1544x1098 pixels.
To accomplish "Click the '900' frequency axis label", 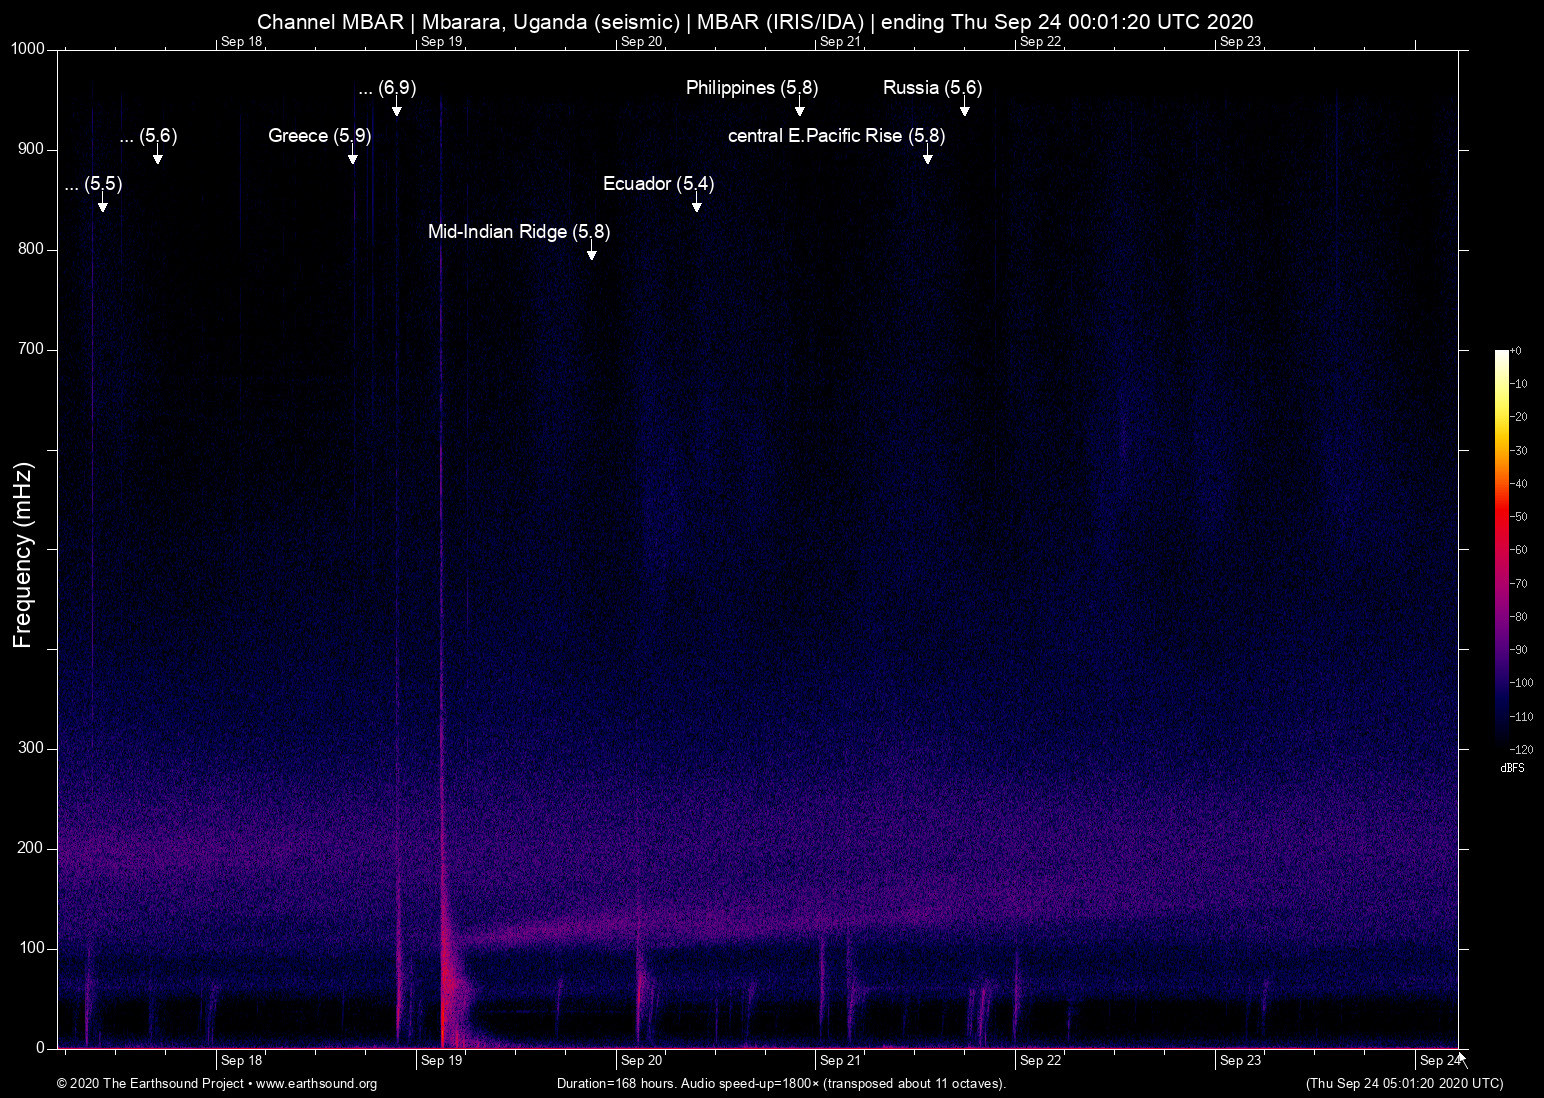I will point(33,149).
